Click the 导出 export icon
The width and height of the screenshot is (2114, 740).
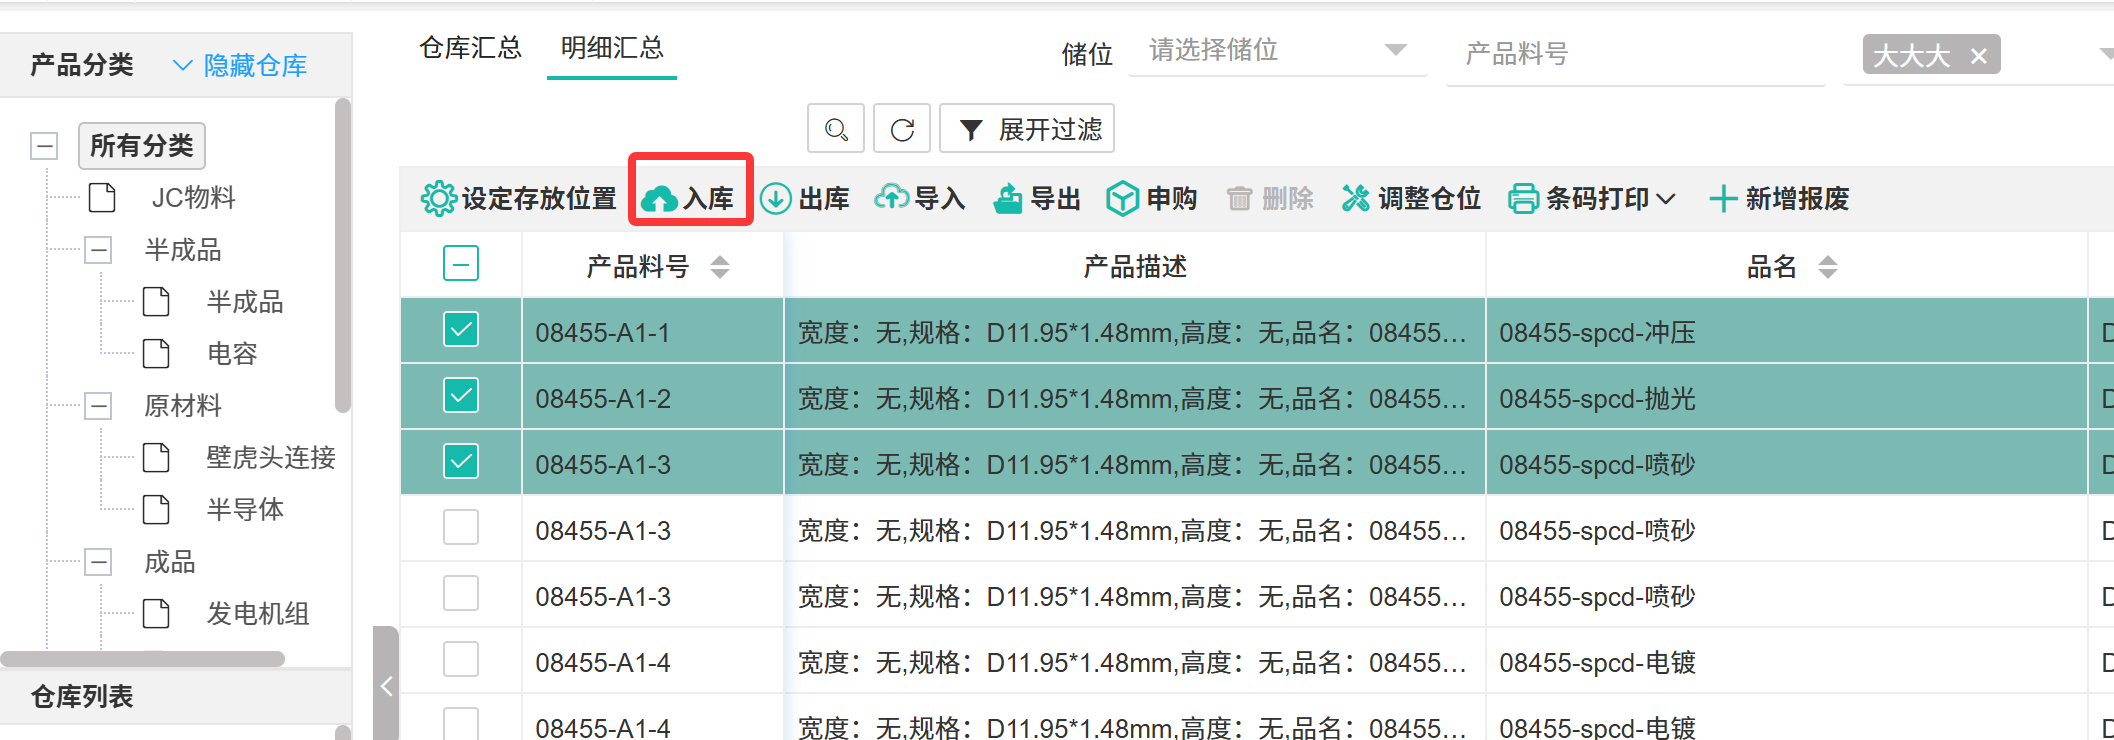(1007, 199)
